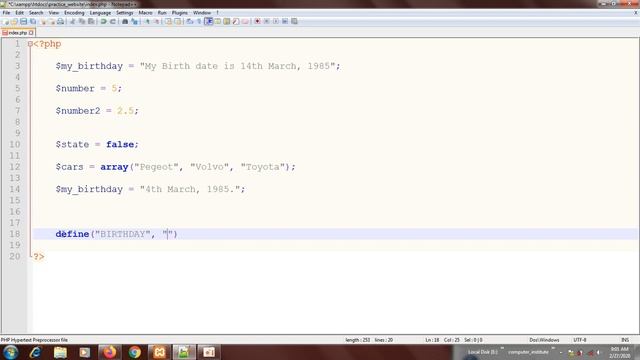Click the Dos\Windows line ending status entry
640x360 pixels.
point(544,340)
